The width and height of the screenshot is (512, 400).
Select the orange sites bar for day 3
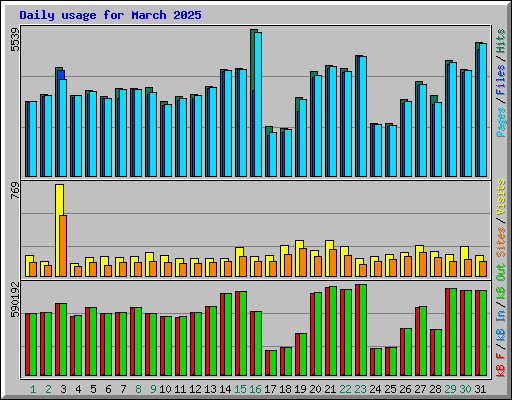pyautogui.click(x=63, y=246)
